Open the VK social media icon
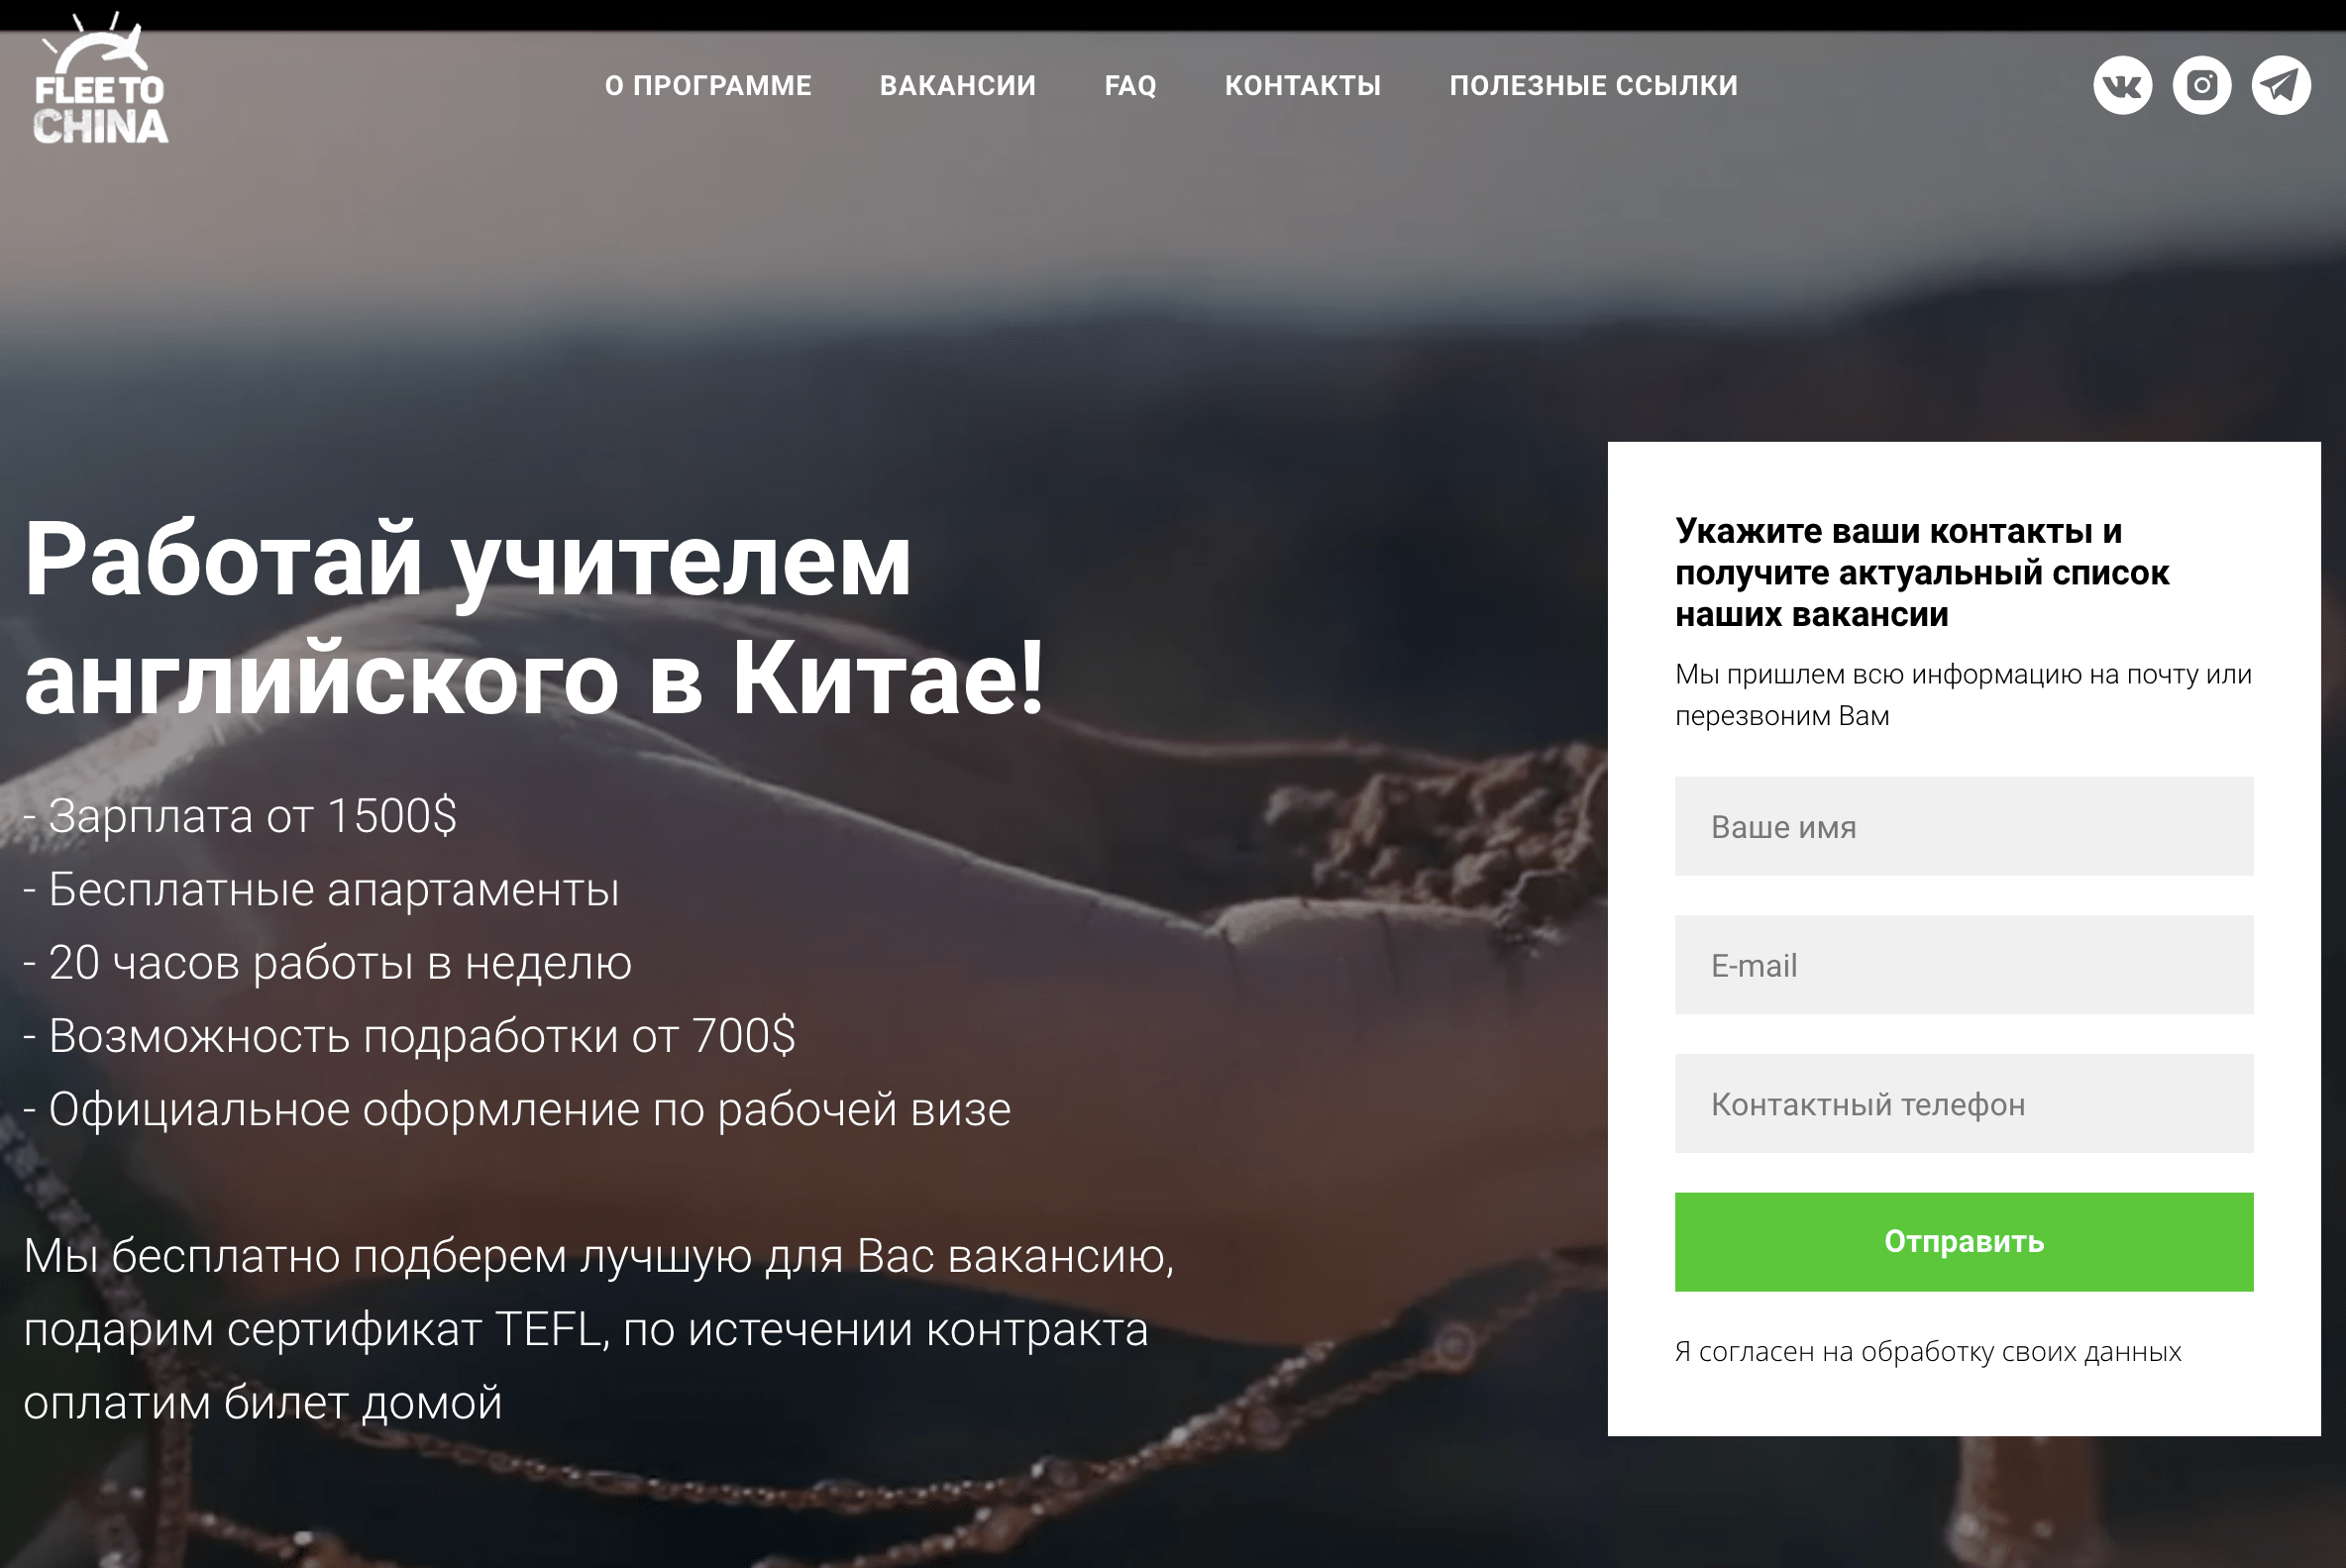The height and width of the screenshot is (1568, 2346). (2122, 85)
